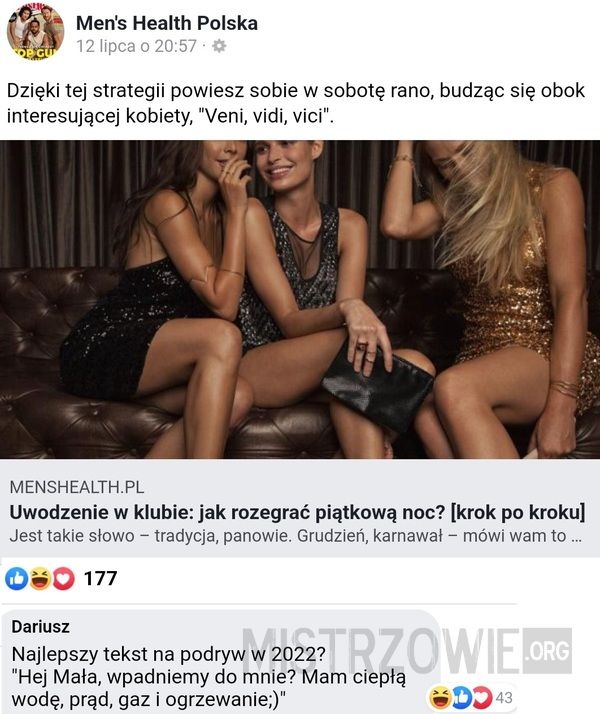This screenshot has width=600, height=714.
Task: Open the article photo of three women
Action: [x=300, y=299]
